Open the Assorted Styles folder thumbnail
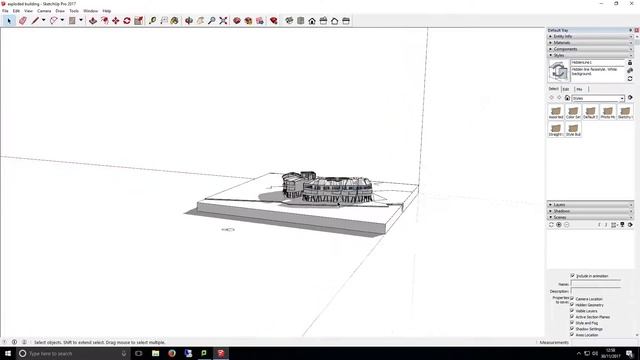The width and height of the screenshot is (640, 360). click(x=556, y=112)
